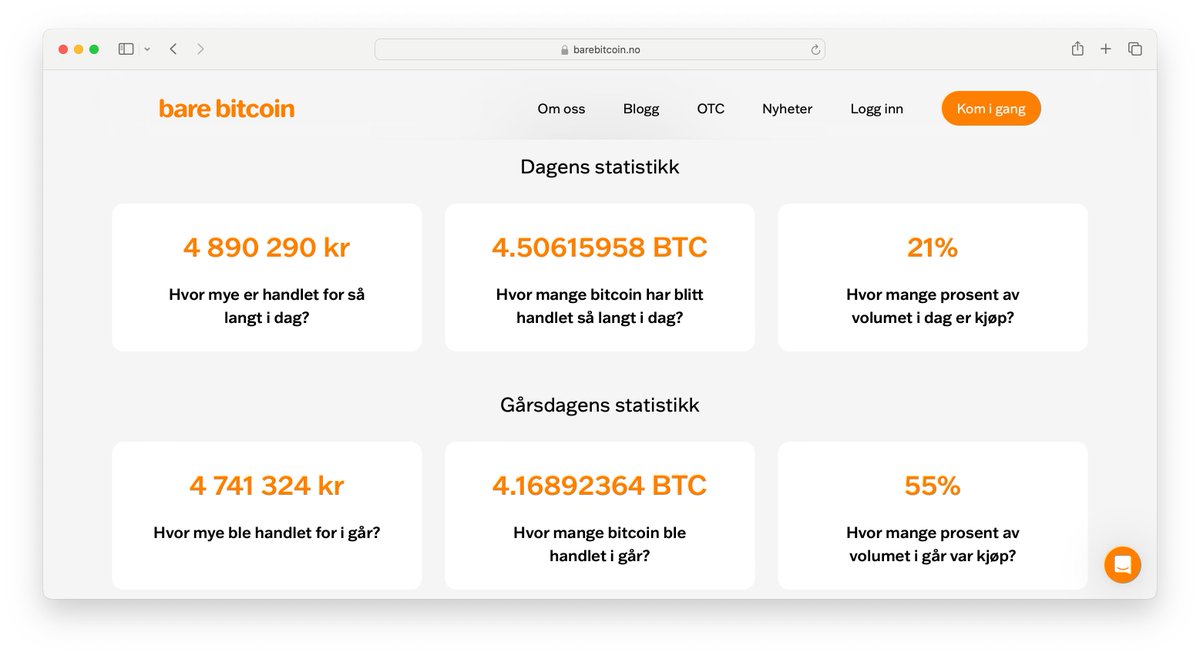The image size is (1200, 656).
Task: Open the Nyheter page
Action: click(787, 108)
